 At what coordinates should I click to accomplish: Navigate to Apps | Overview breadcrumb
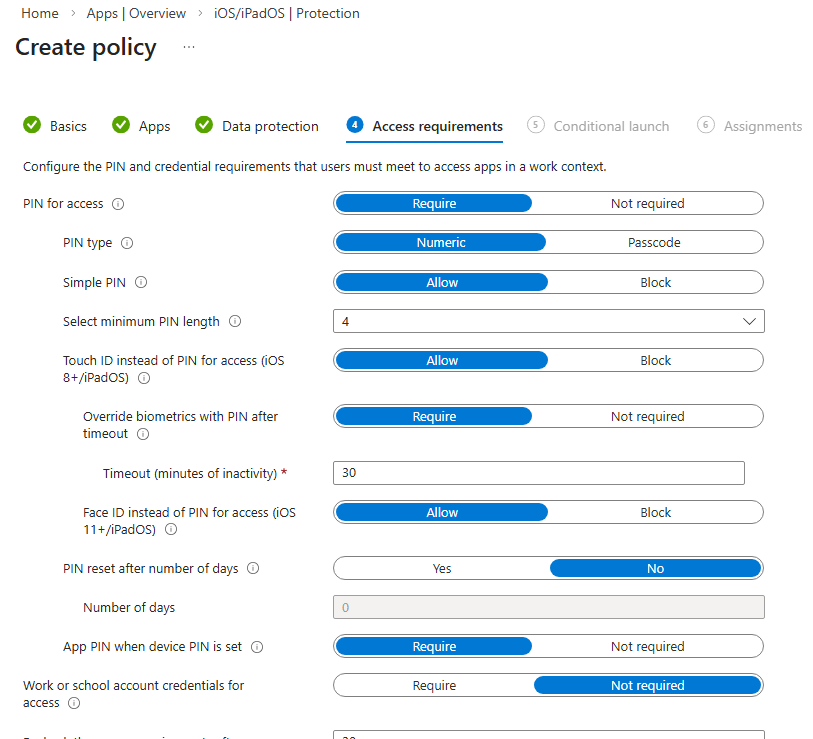(136, 14)
